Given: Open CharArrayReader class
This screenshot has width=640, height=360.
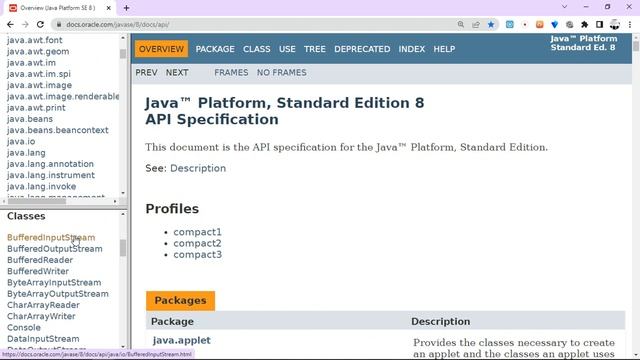Looking at the screenshot, I should click(x=43, y=305).
